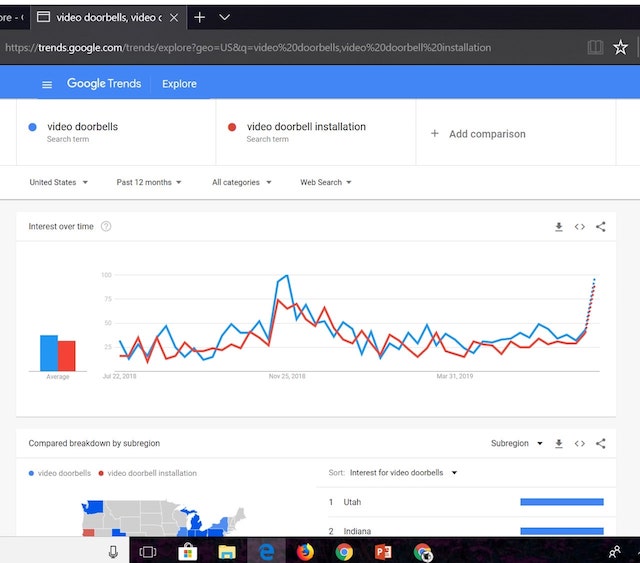Click blue Average bar for video doorbells

click(x=49, y=353)
